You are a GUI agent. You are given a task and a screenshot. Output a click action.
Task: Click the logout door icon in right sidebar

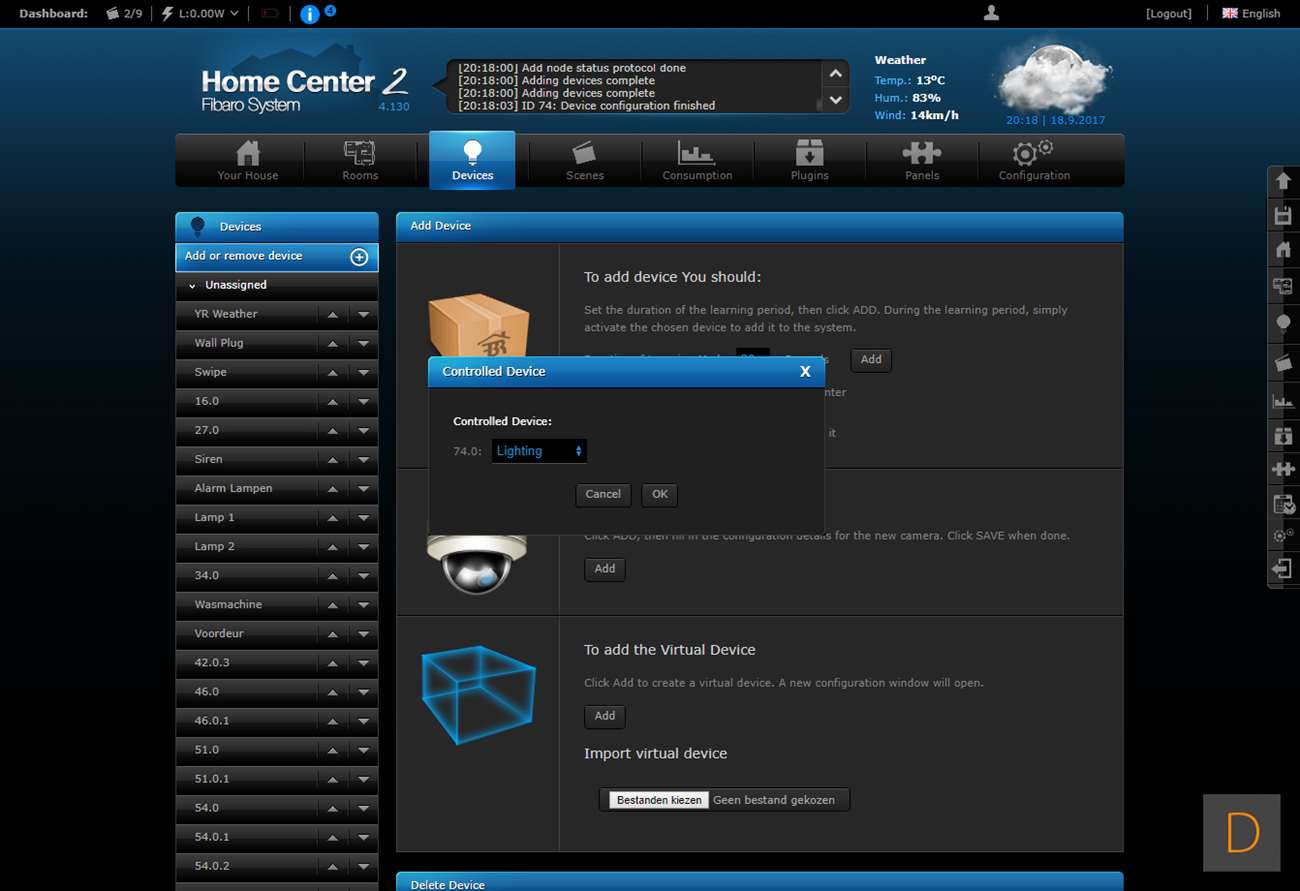tap(1283, 569)
